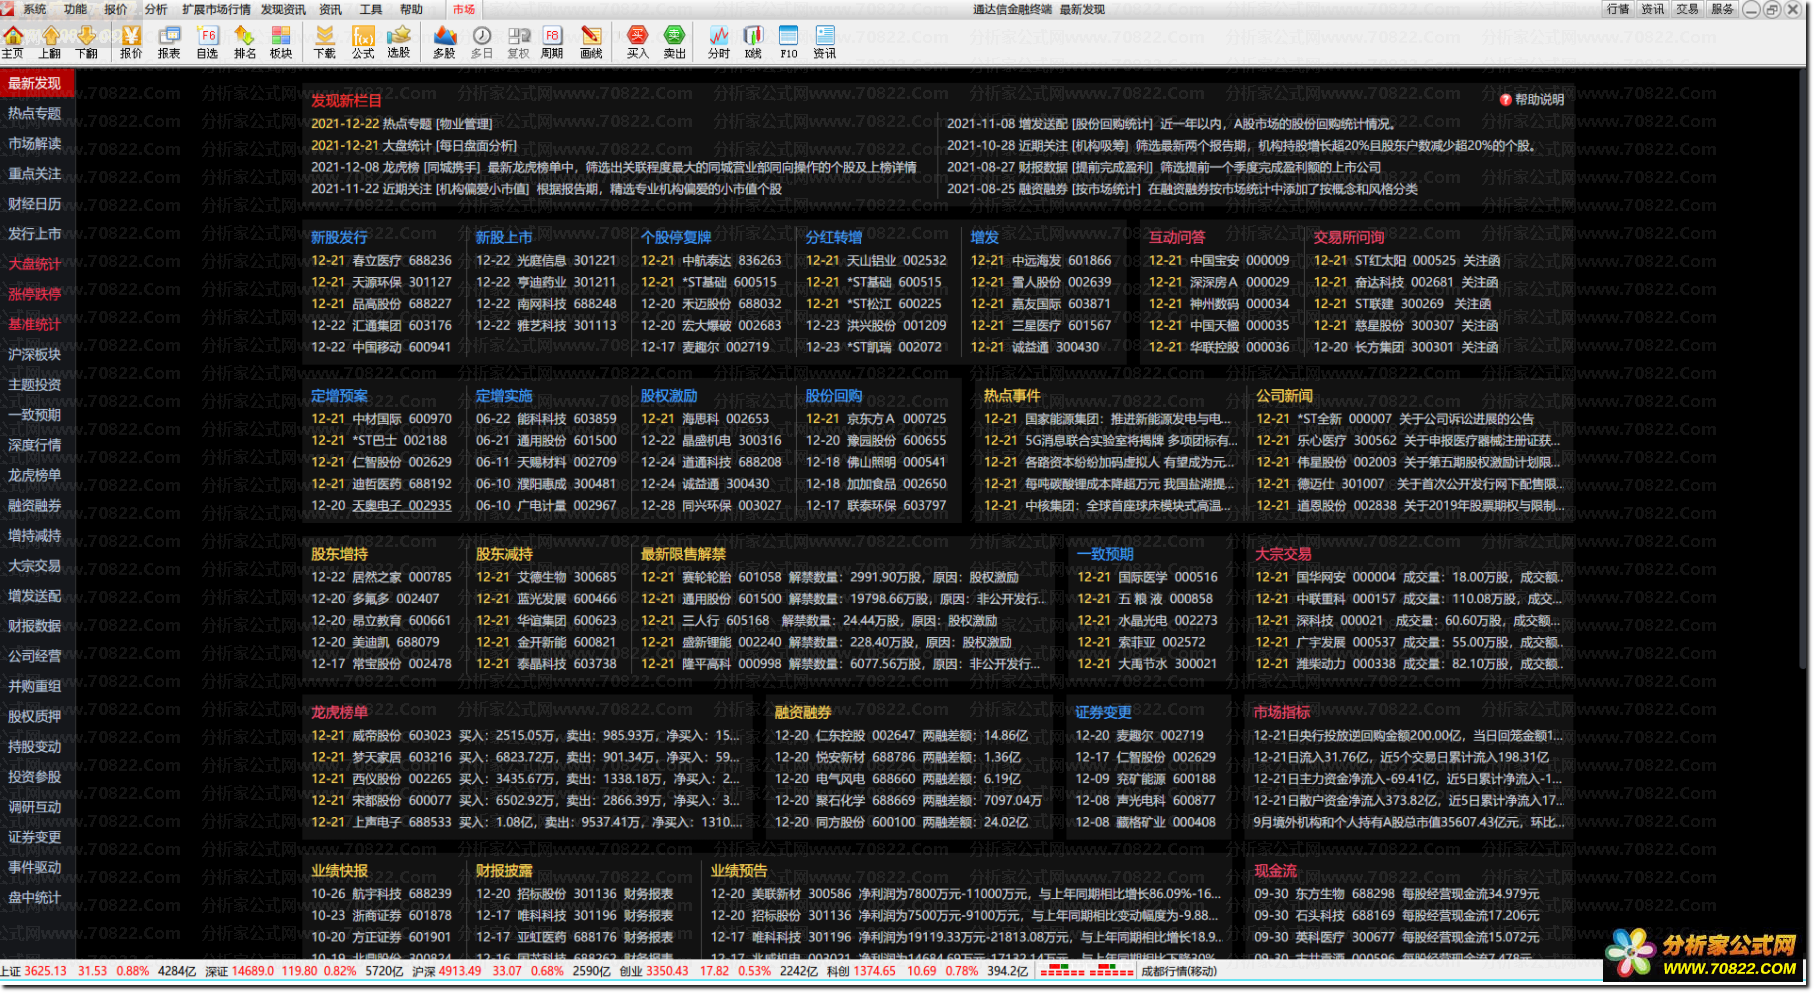Open the 帮助 menu
The image size is (1815, 993).
(x=411, y=9)
